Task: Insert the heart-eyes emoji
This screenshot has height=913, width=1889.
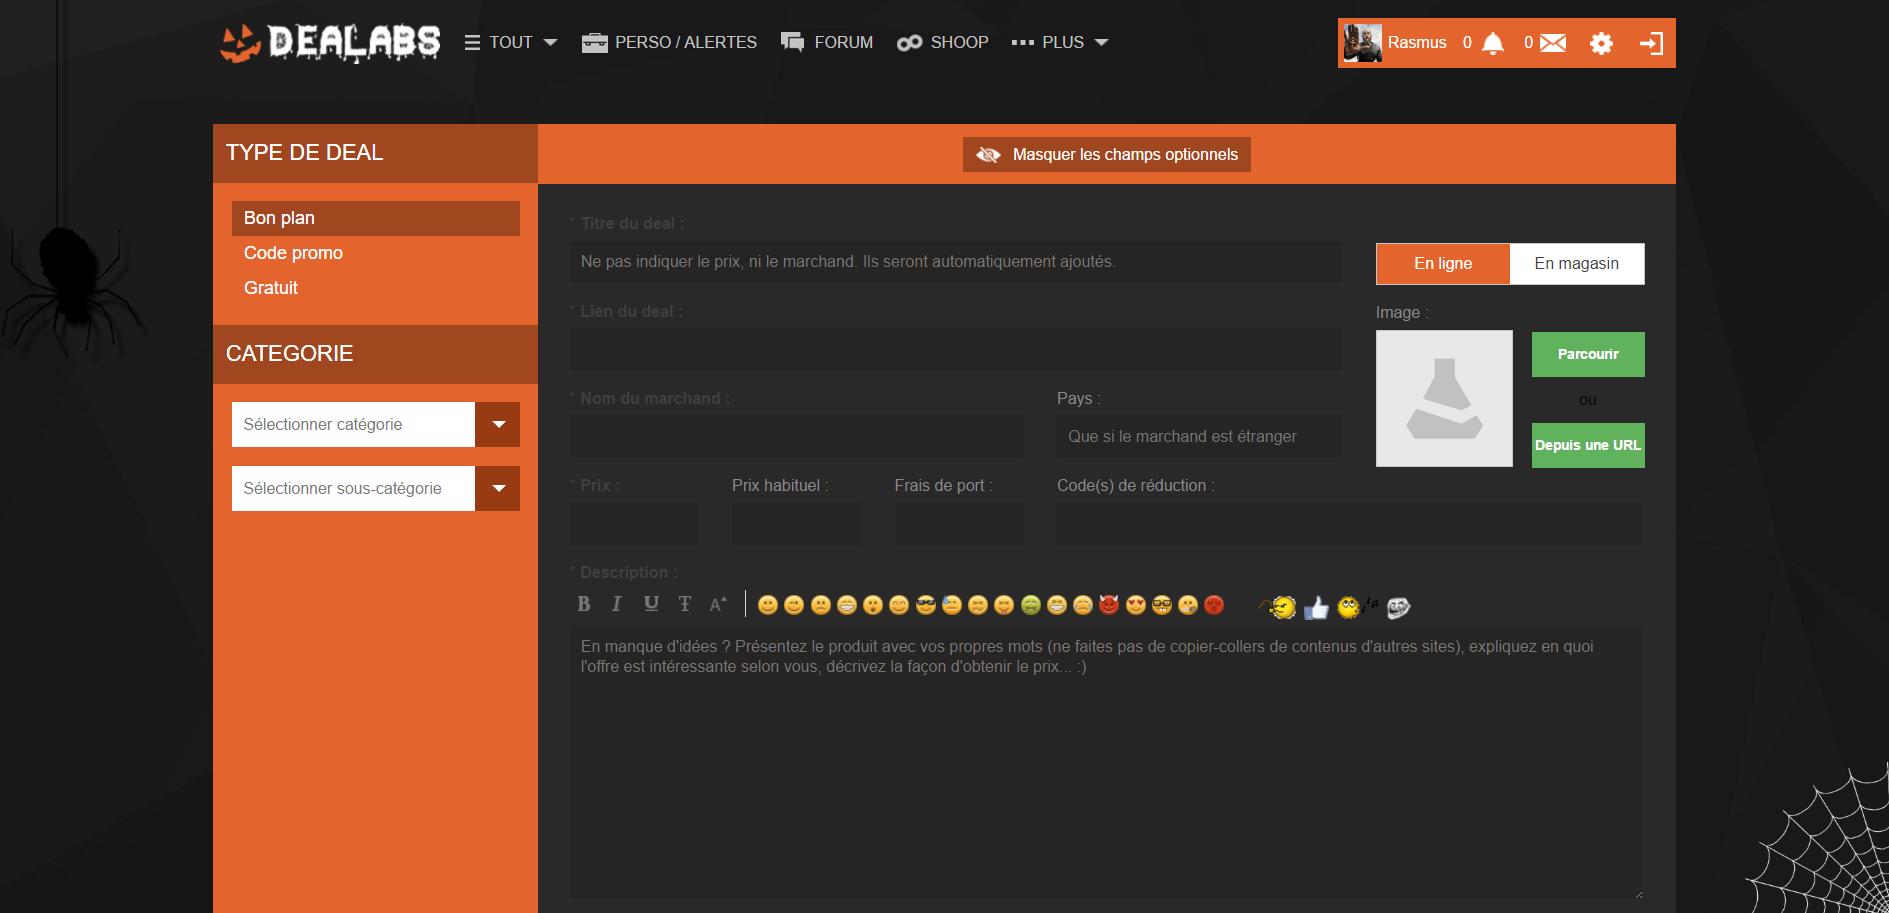Action: [1136, 605]
